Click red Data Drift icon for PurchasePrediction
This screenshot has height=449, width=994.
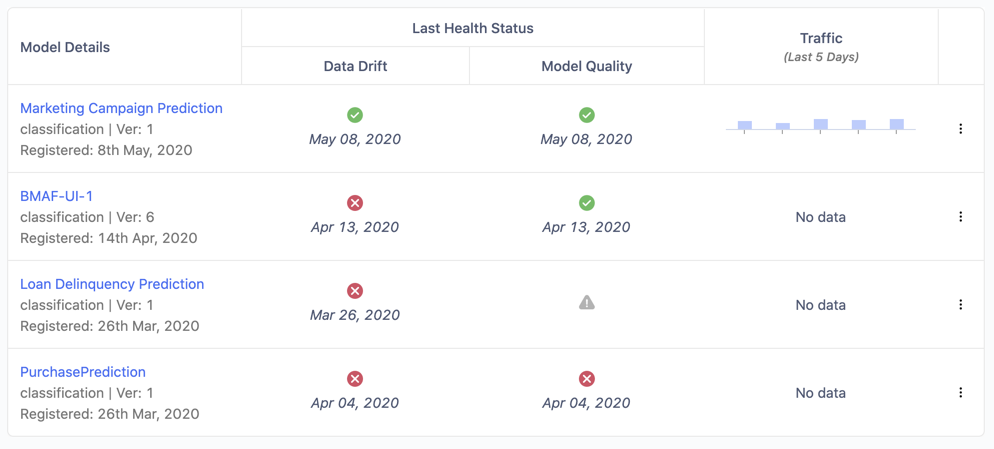point(355,379)
